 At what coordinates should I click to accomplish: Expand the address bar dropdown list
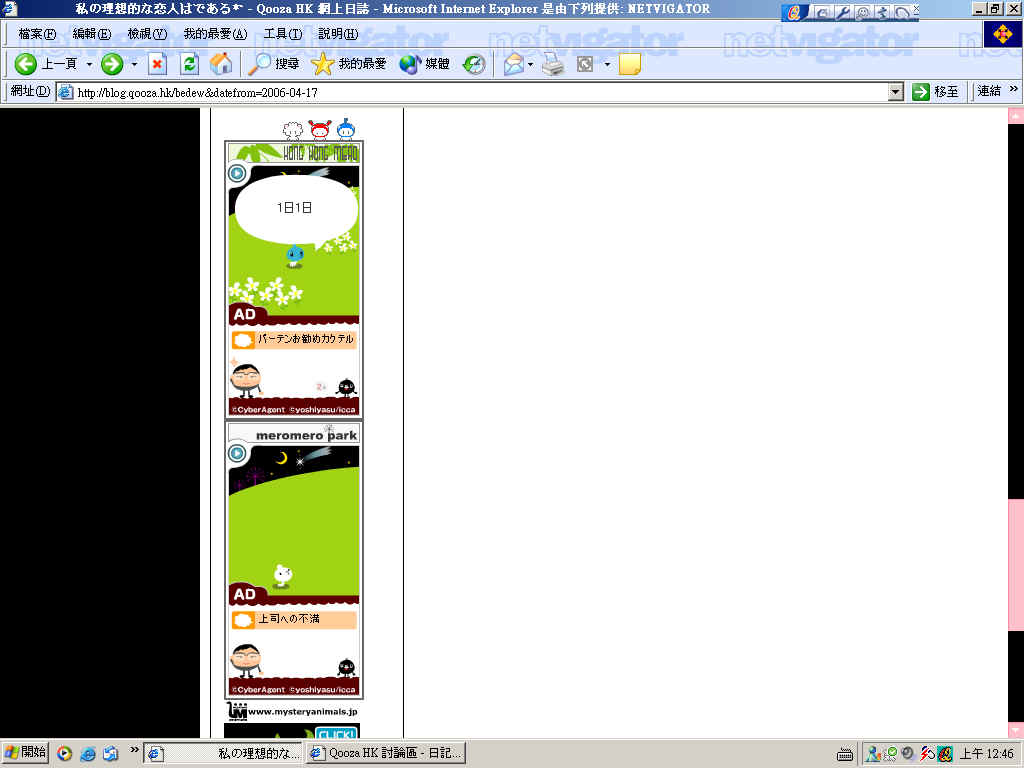pyautogui.click(x=896, y=92)
